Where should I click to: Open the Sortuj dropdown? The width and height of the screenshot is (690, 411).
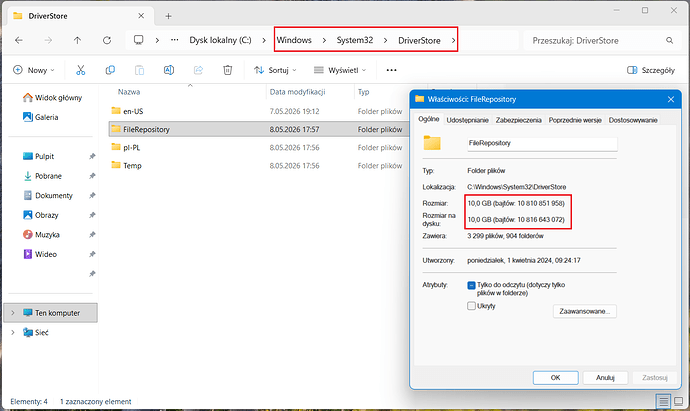pyautogui.click(x=275, y=70)
